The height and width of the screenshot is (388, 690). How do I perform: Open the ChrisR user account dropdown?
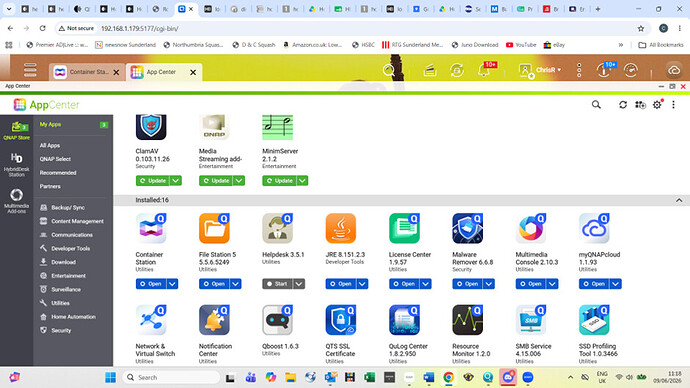point(540,70)
